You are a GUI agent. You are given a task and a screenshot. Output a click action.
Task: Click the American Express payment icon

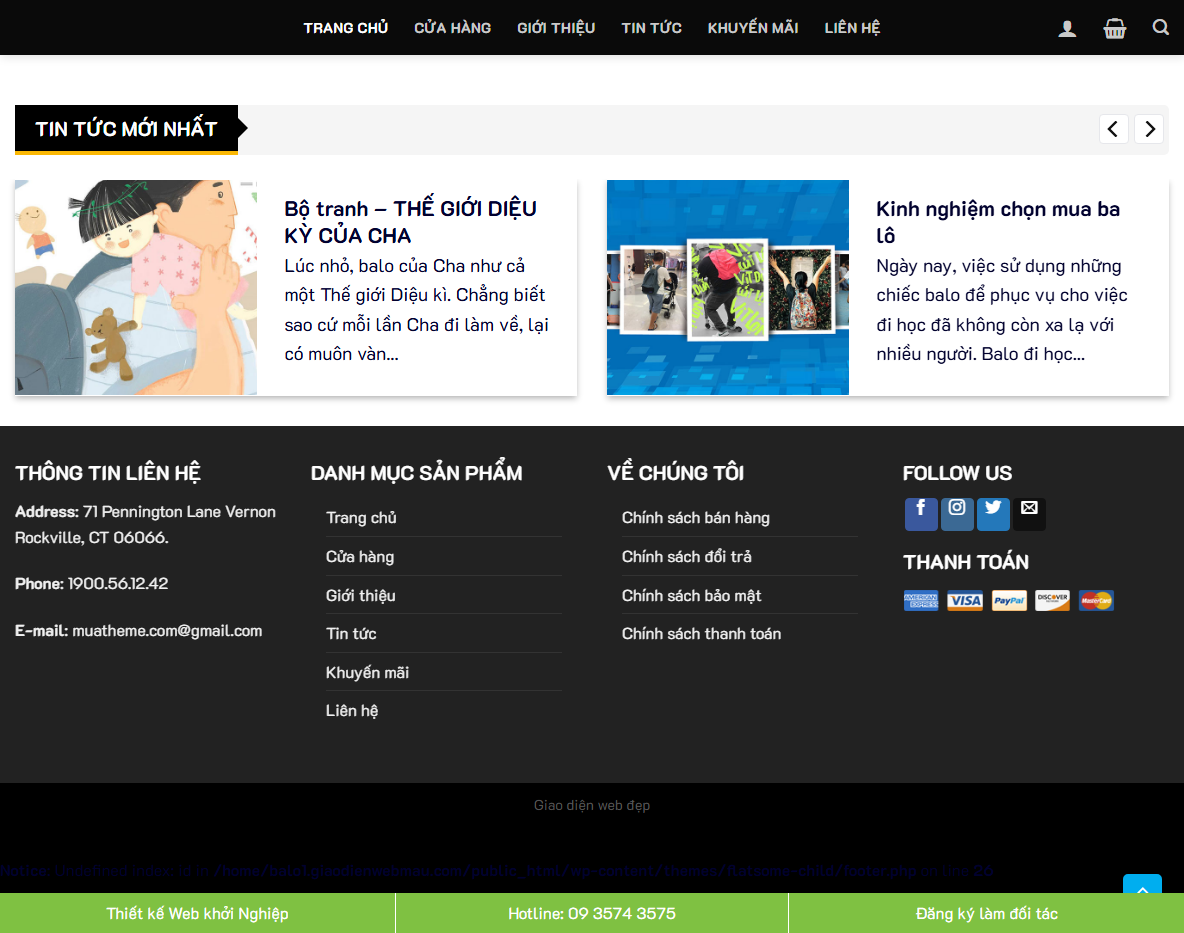click(x=920, y=600)
